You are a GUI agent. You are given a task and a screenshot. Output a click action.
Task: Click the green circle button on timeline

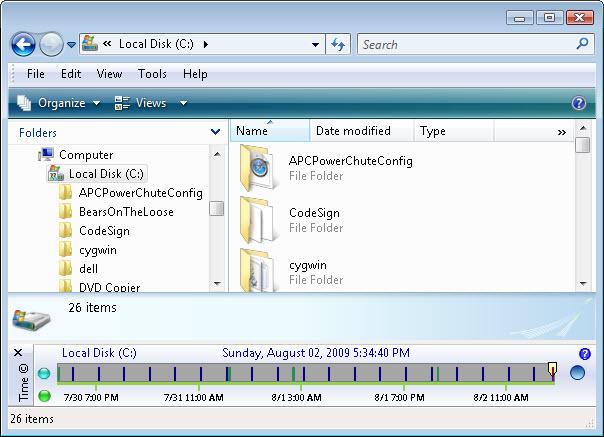pyautogui.click(x=45, y=396)
